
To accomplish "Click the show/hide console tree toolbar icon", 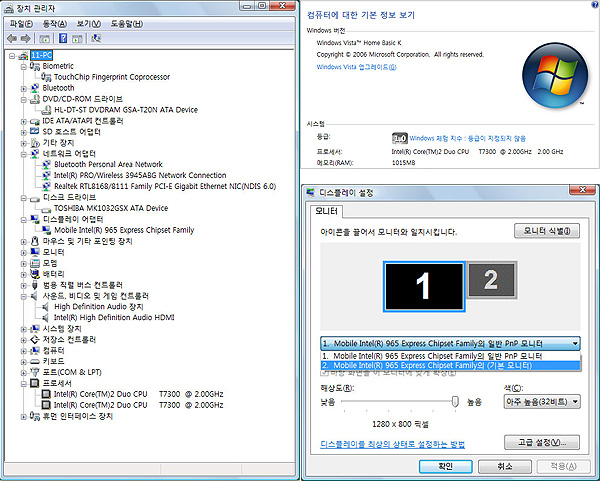I will pos(44,39).
